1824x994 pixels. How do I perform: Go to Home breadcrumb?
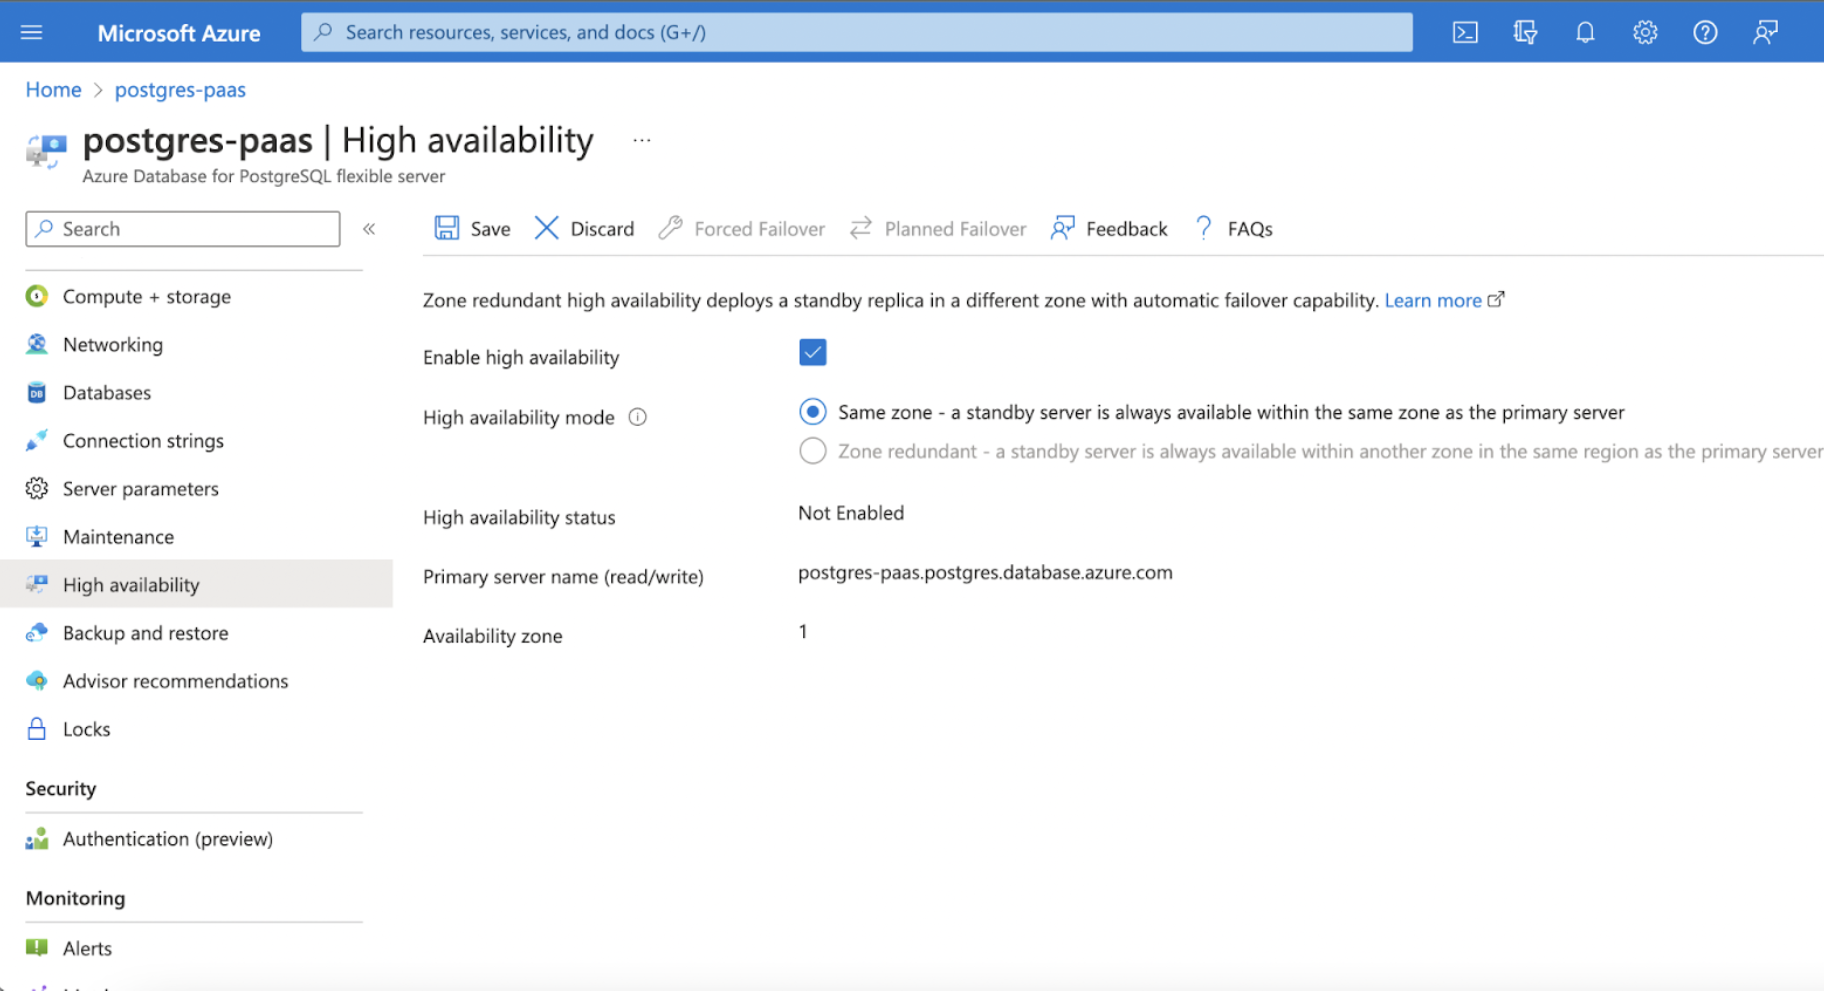coord(53,89)
